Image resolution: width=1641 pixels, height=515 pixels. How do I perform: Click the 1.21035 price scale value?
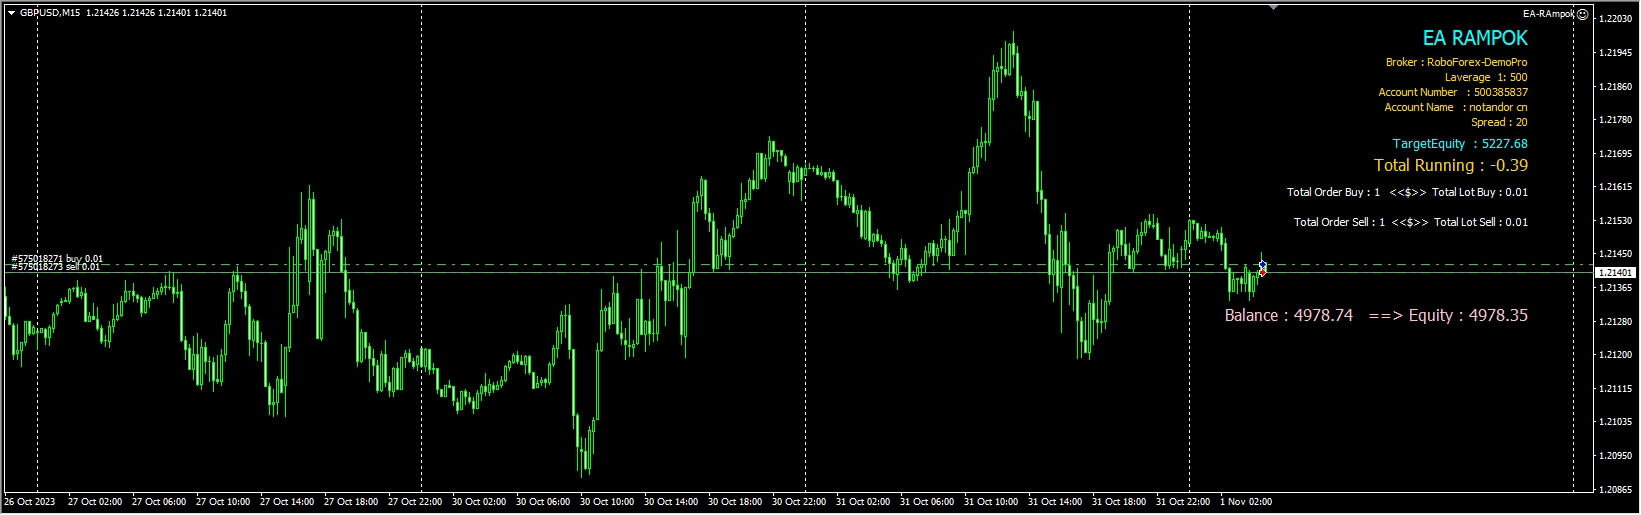point(1615,422)
